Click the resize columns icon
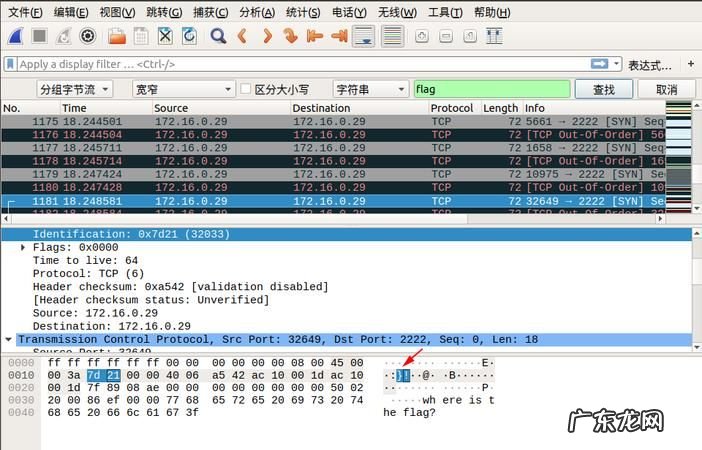The height and width of the screenshot is (450, 702). 493,36
